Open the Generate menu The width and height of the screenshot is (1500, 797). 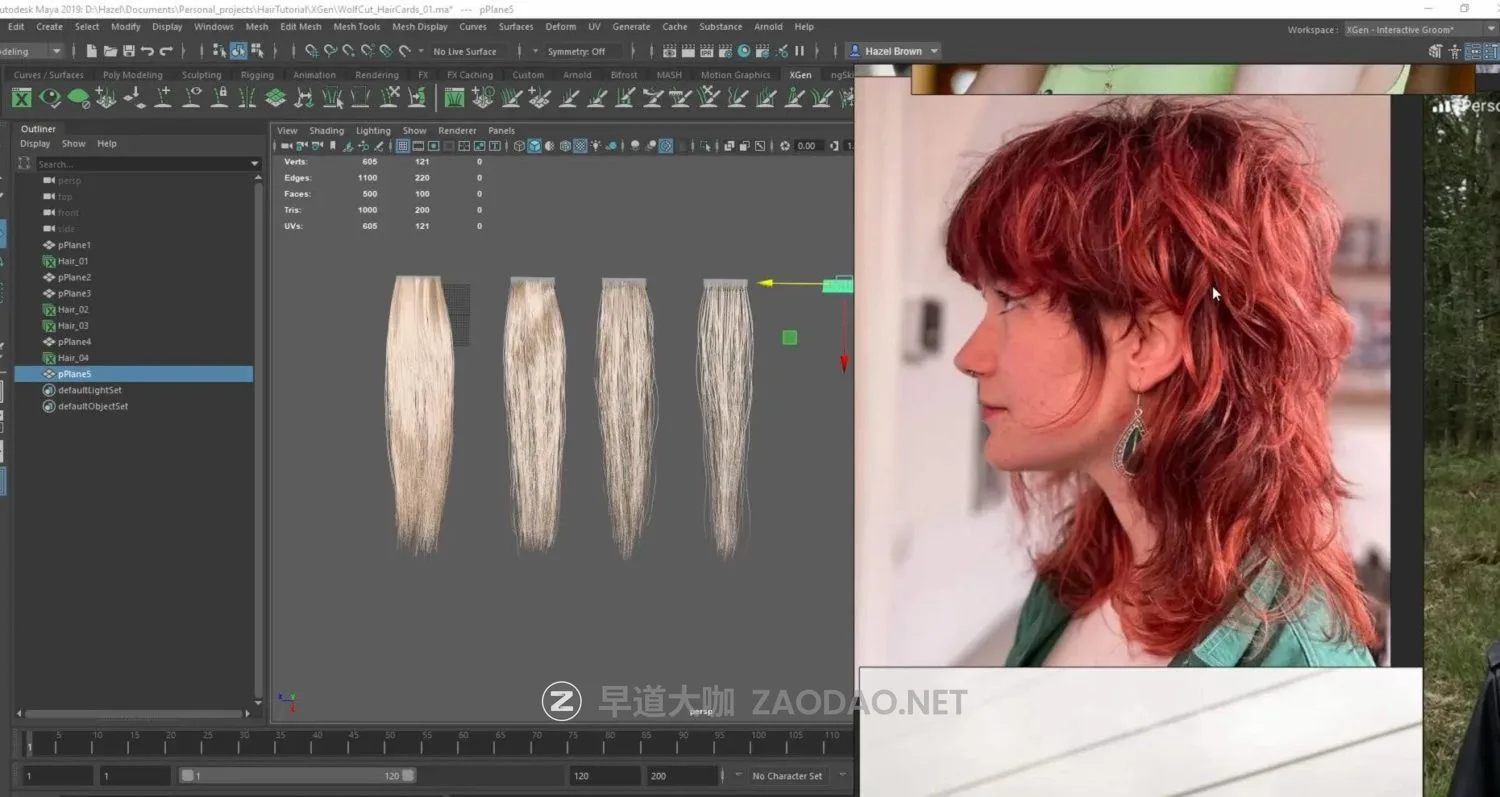pos(631,27)
